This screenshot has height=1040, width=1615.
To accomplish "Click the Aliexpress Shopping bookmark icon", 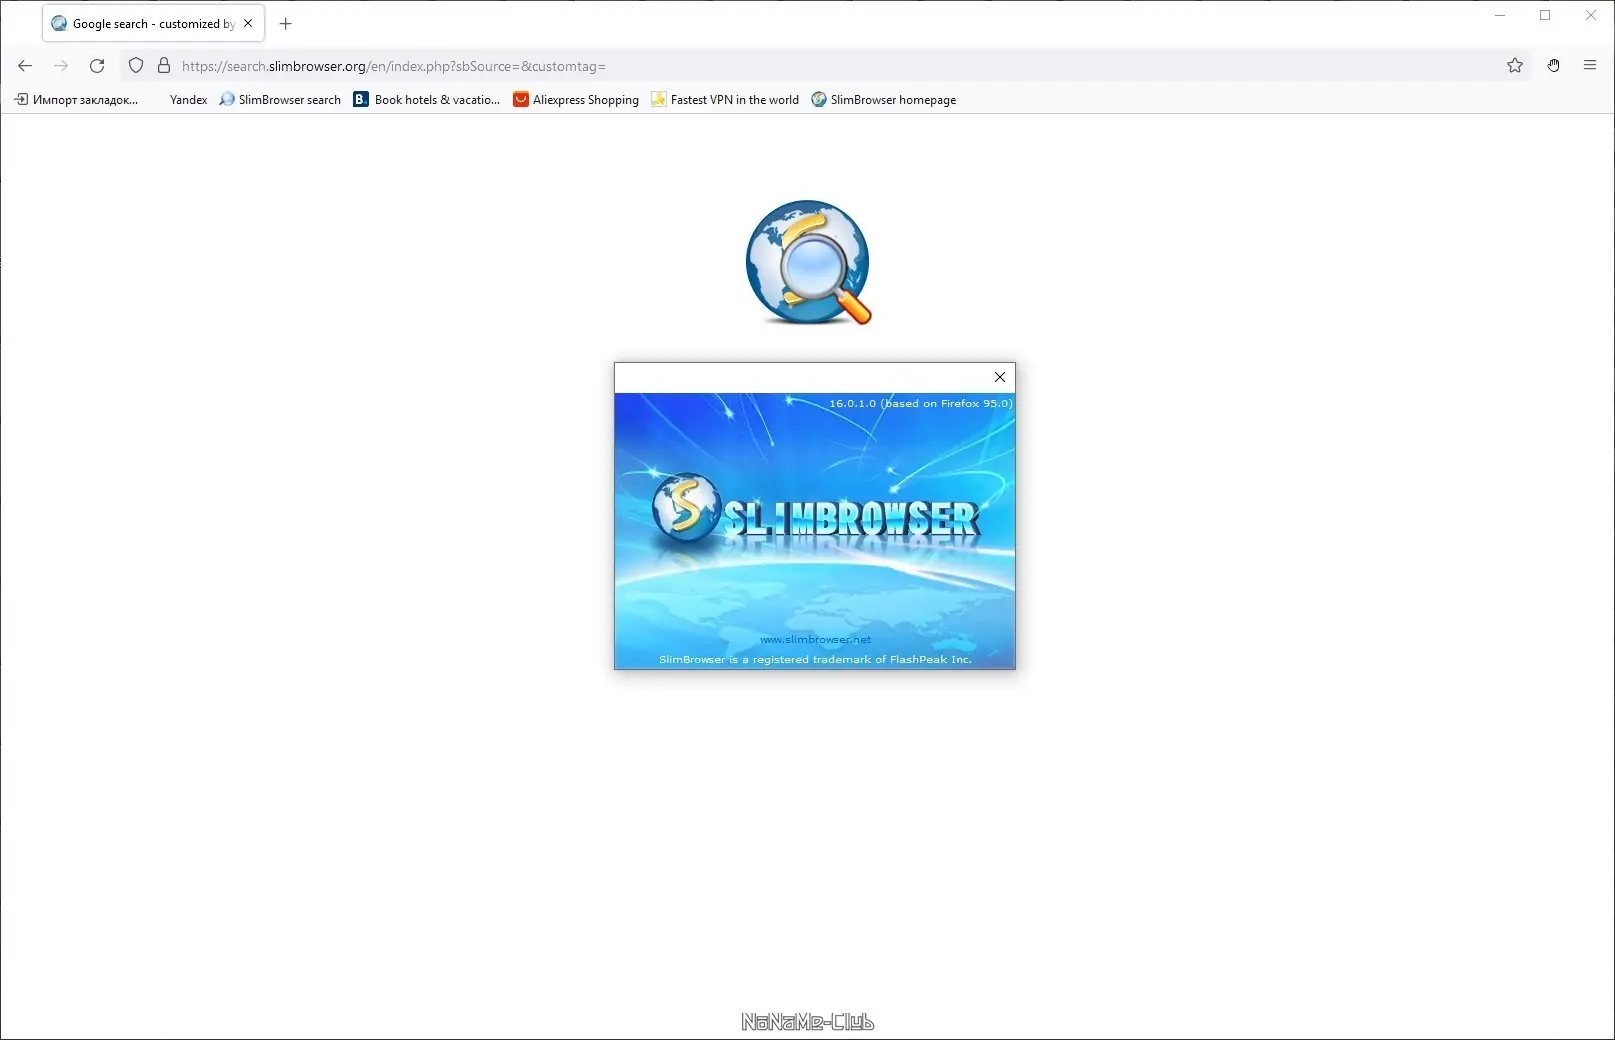I will [x=520, y=99].
